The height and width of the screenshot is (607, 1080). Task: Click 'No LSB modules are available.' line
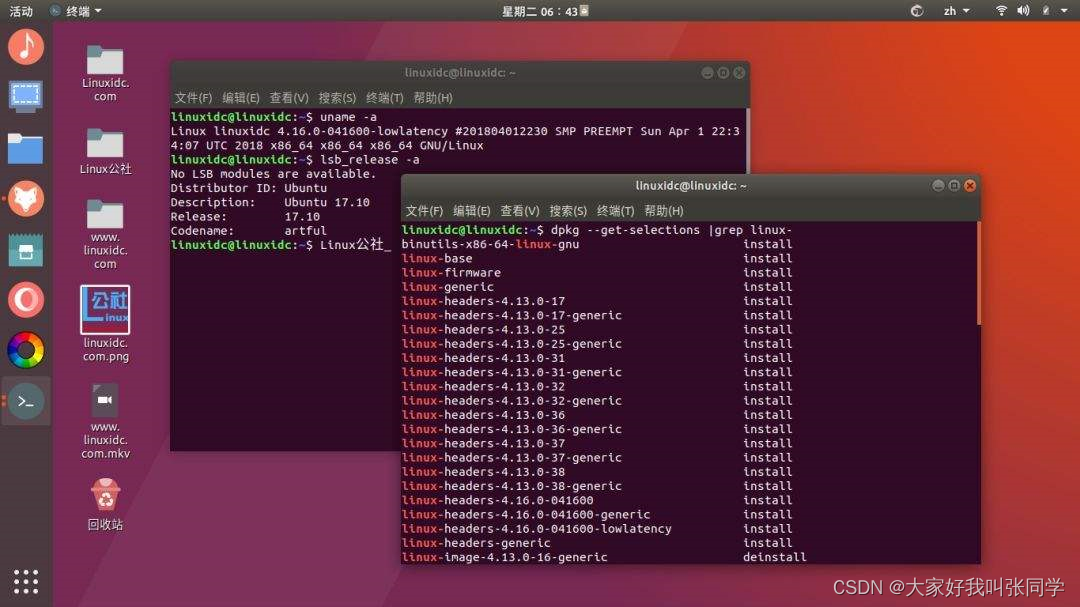click(x=273, y=174)
